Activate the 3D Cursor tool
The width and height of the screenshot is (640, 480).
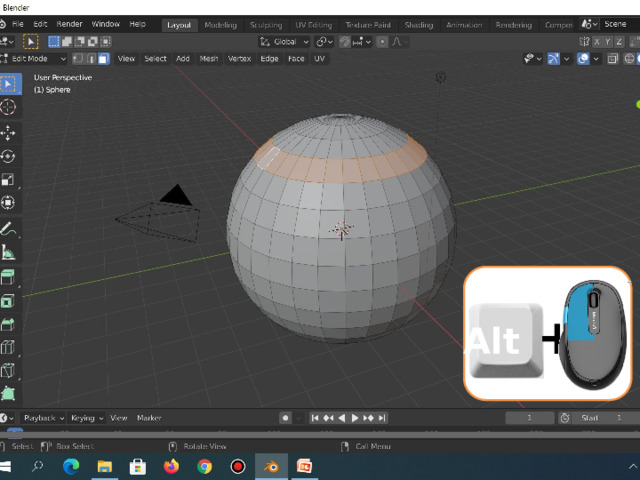pos(8,107)
